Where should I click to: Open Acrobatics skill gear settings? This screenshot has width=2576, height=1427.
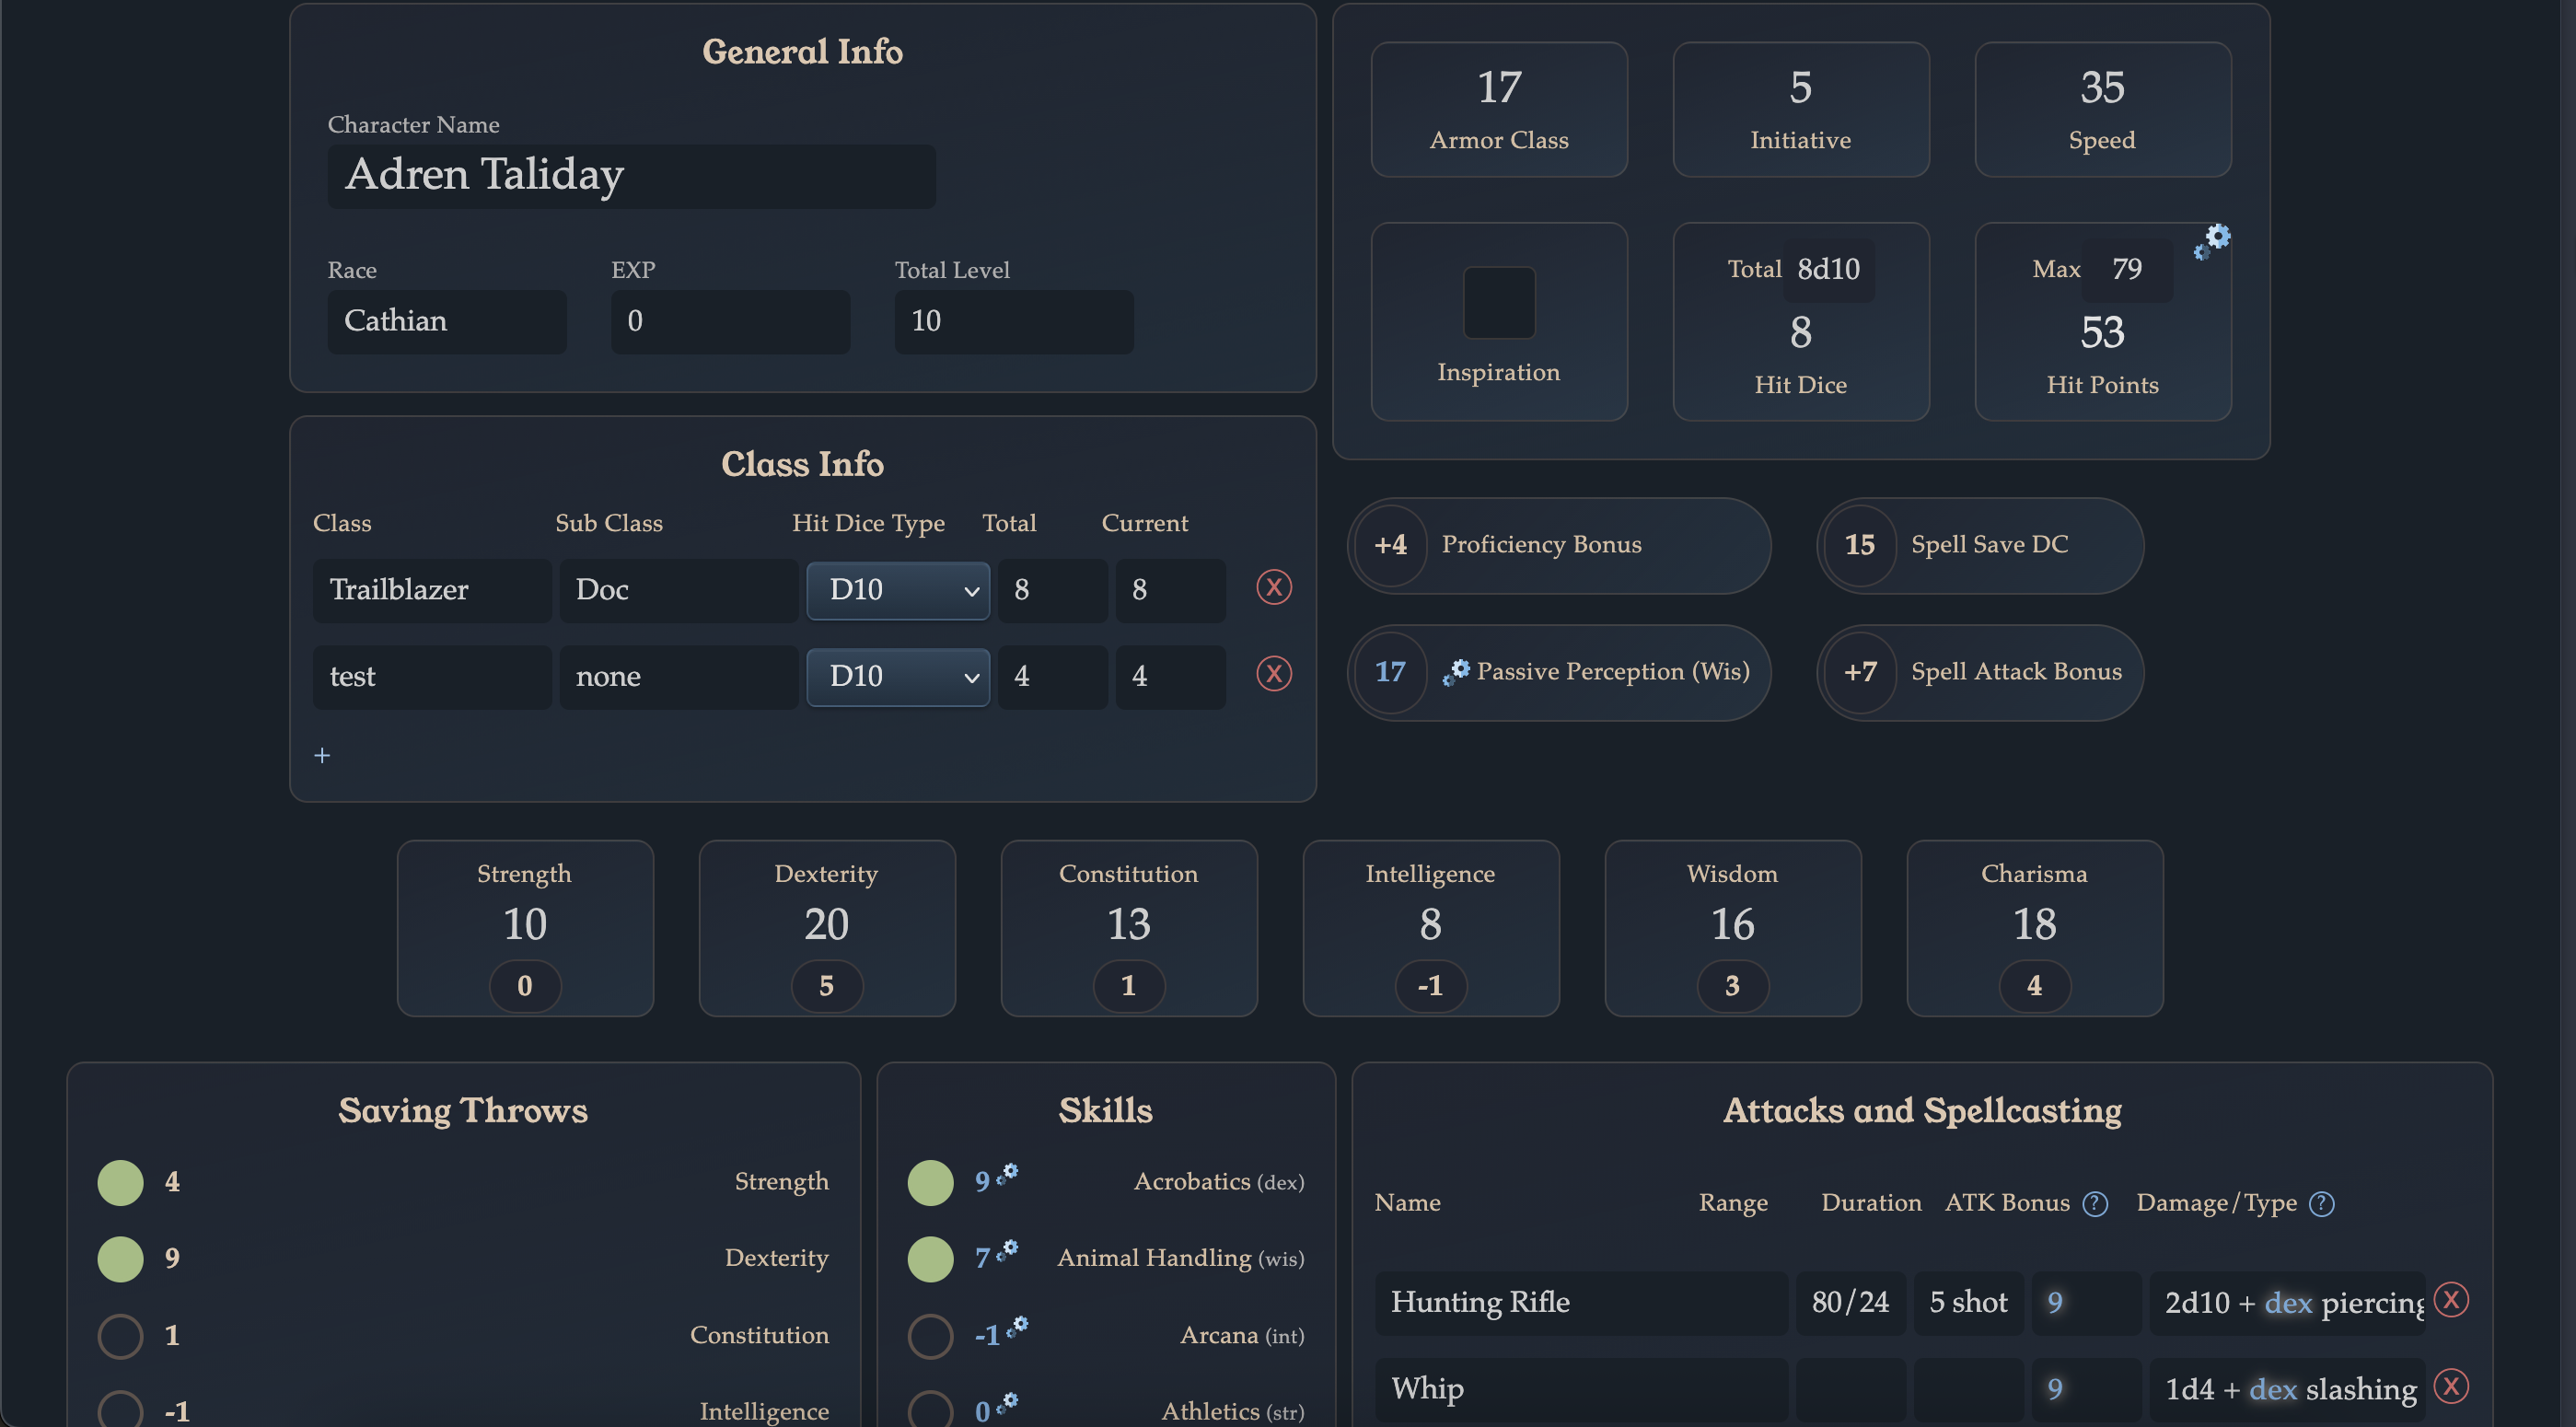[x=1008, y=1173]
